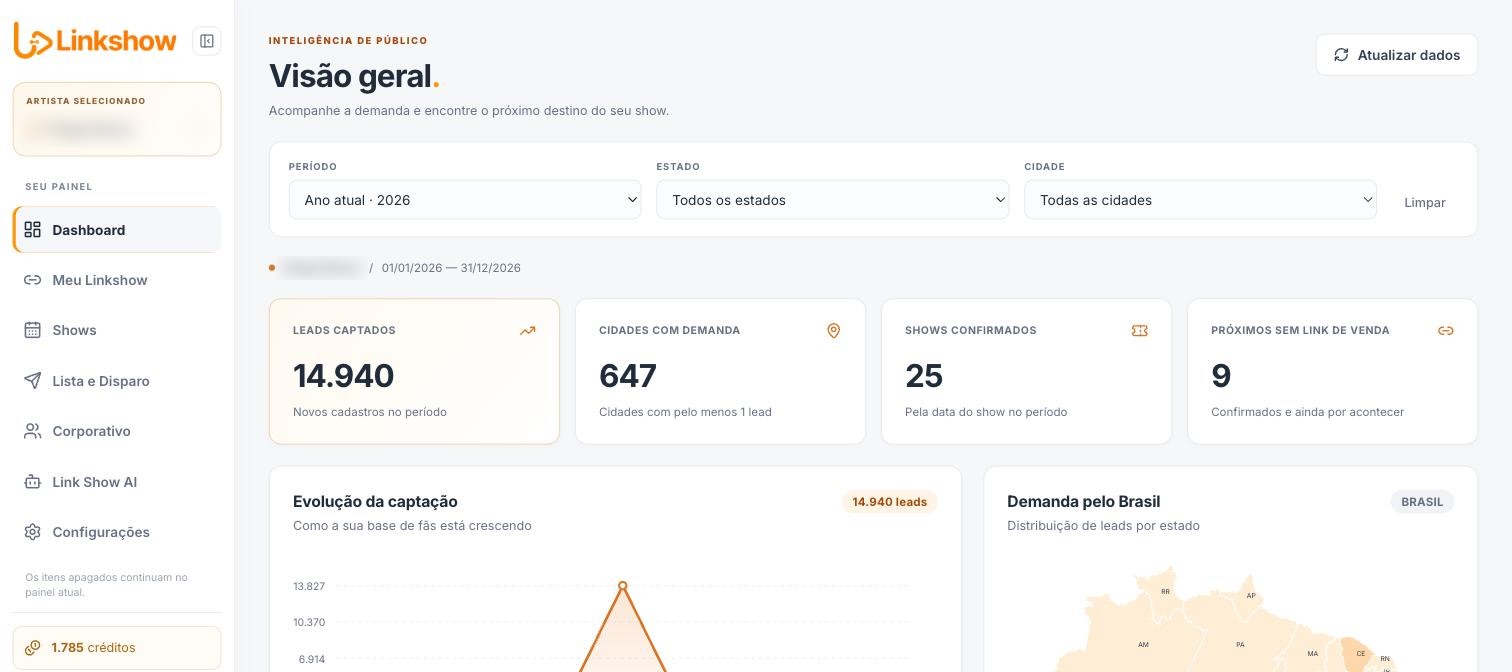Click the 10.370 axis label
Image resolution: width=1512 pixels, height=672 pixels.
[309, 622]
